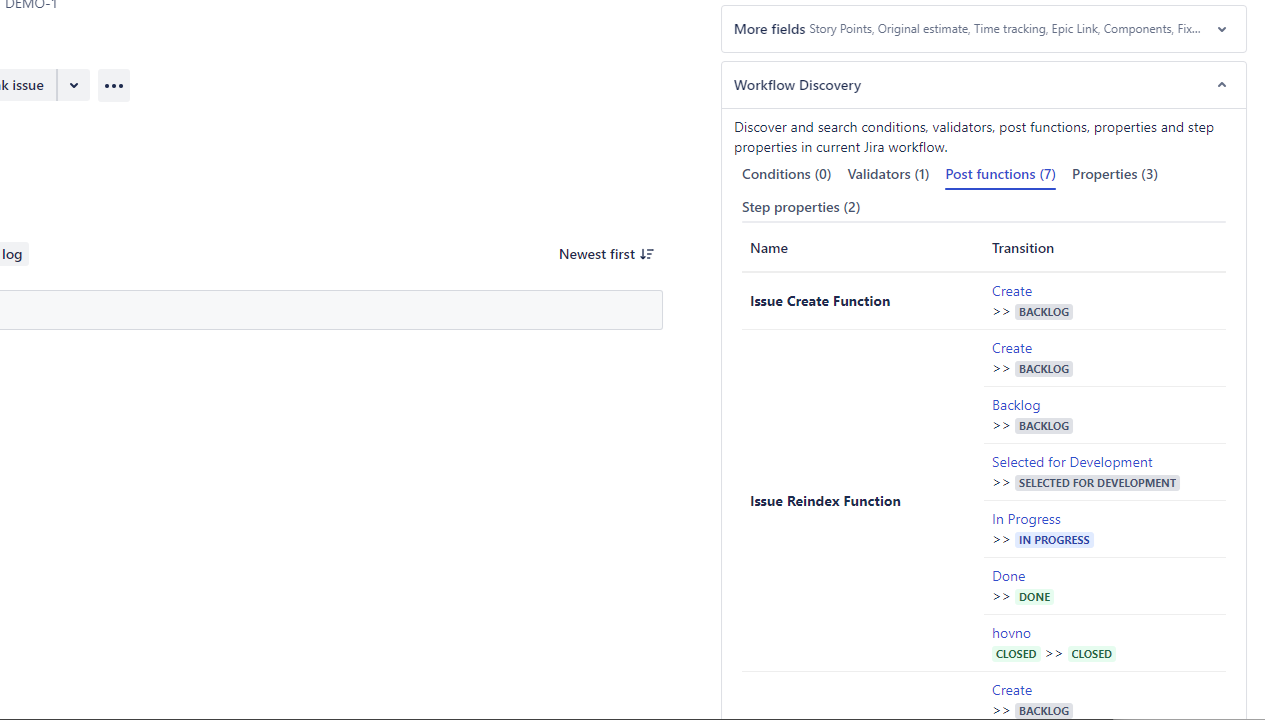Click the green DONE status badge
Viewport: 1265px width, 720px height.
[1034, 597]
